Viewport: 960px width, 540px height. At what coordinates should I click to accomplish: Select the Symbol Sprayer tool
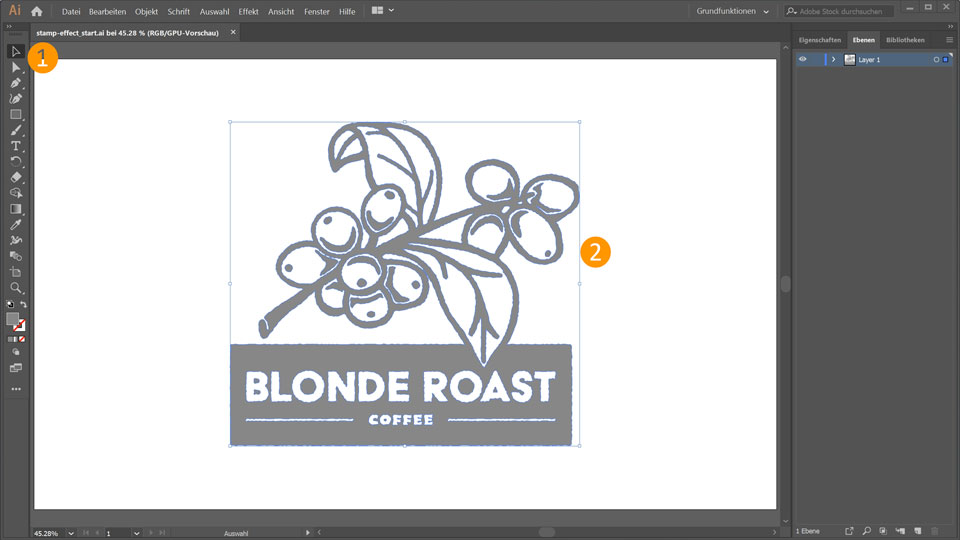(16, 241)
